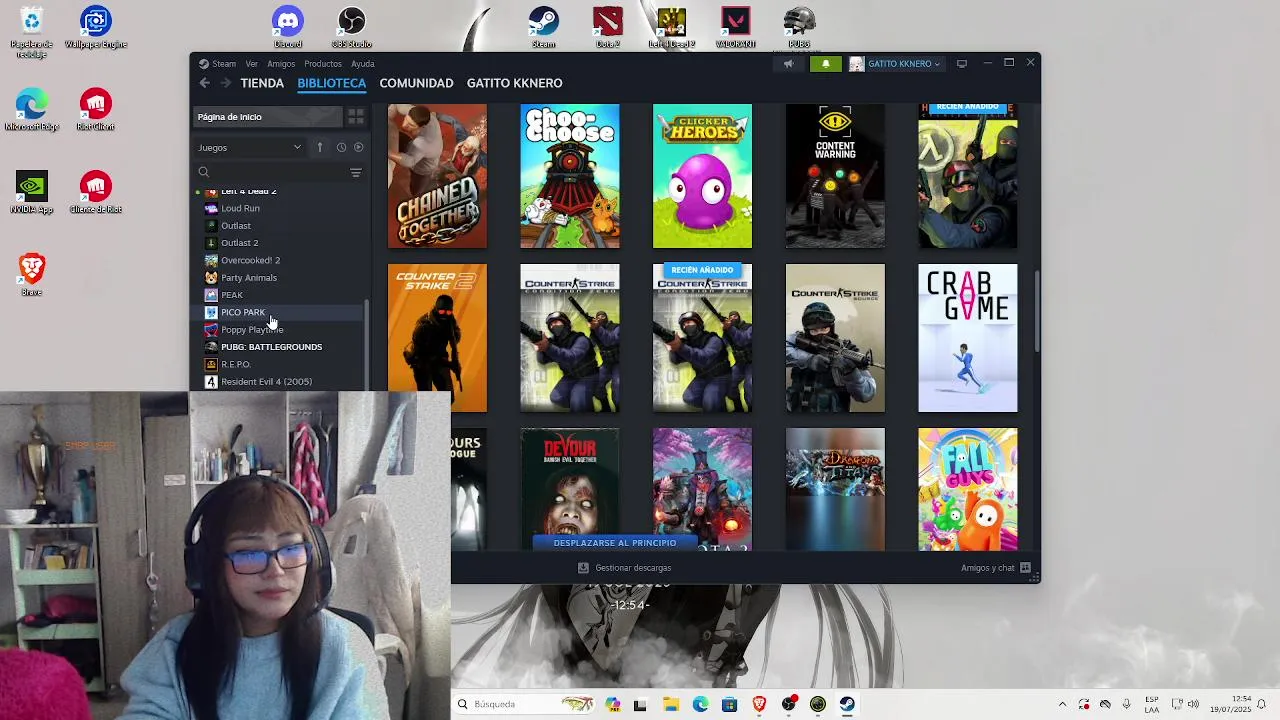Select Resident Evil 4 (2005) in list
The image size is (1280, 720).
[278, 382]
